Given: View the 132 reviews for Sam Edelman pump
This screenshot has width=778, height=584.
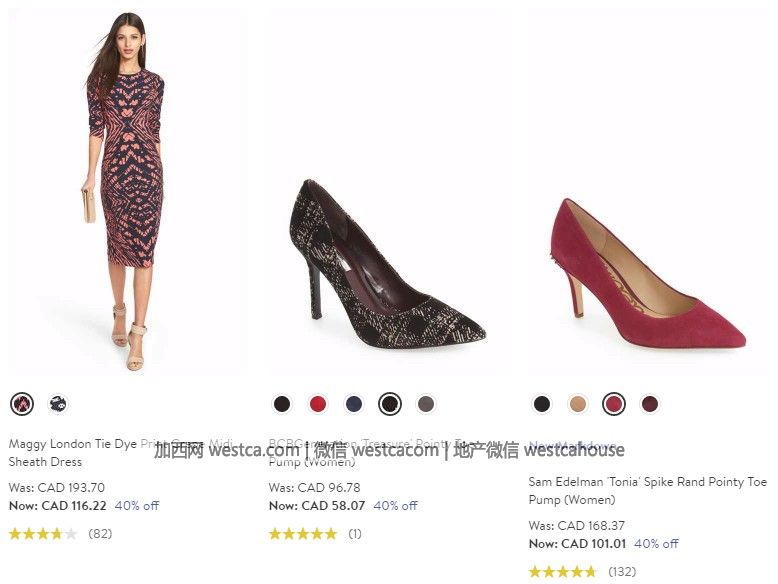Looking at the screenshot, I should point(622,572).
